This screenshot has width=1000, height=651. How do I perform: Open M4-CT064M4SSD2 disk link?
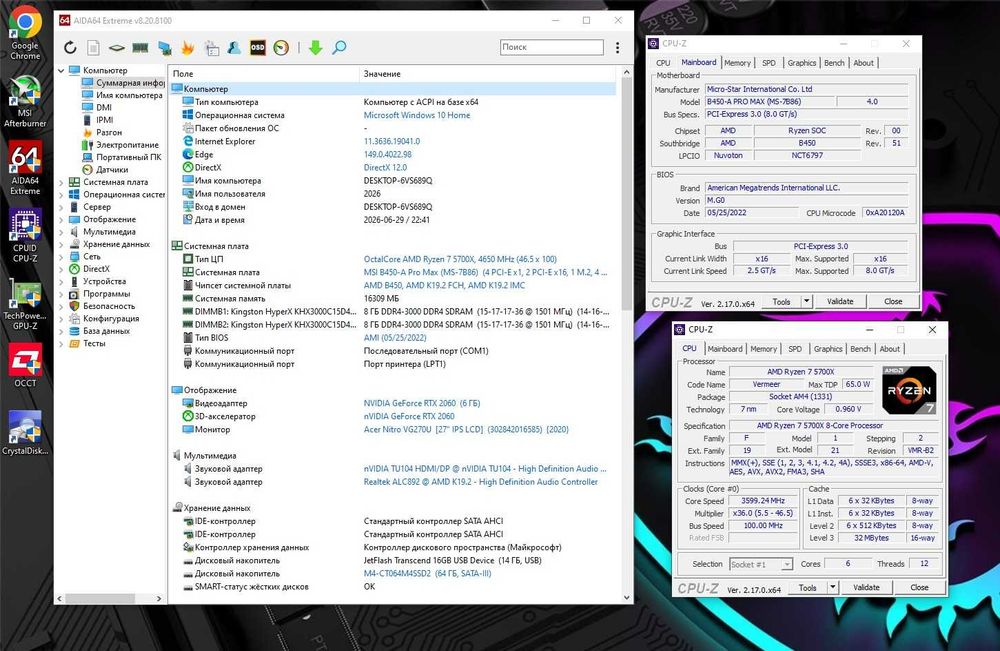pos(427,574)
